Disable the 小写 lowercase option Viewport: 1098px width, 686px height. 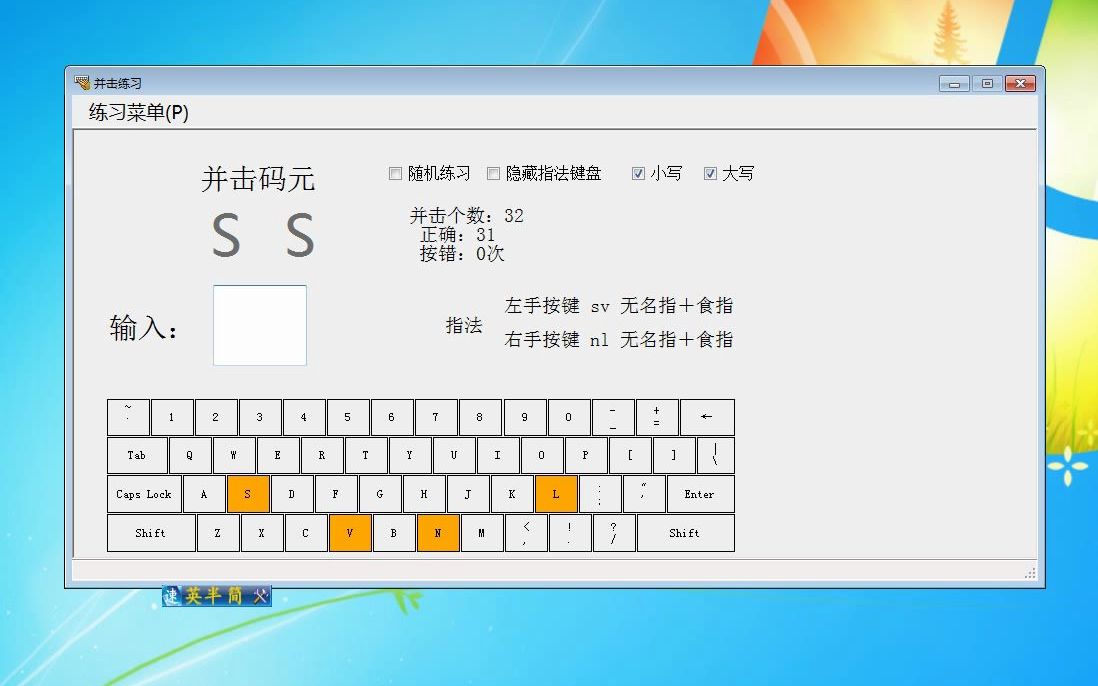[x=638, y=173]
